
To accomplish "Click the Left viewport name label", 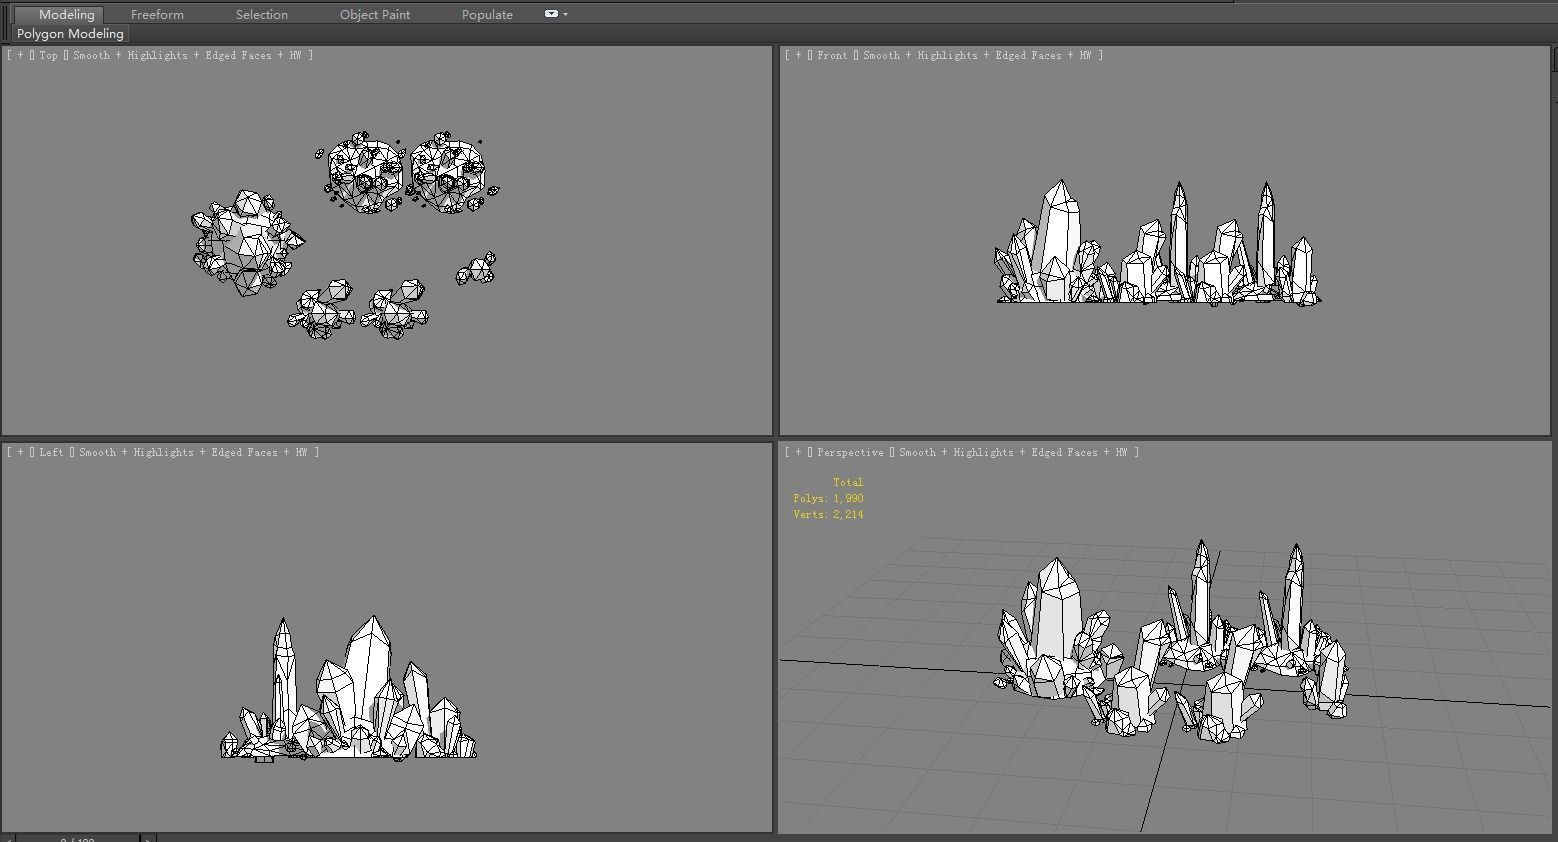I will [52, 452].
